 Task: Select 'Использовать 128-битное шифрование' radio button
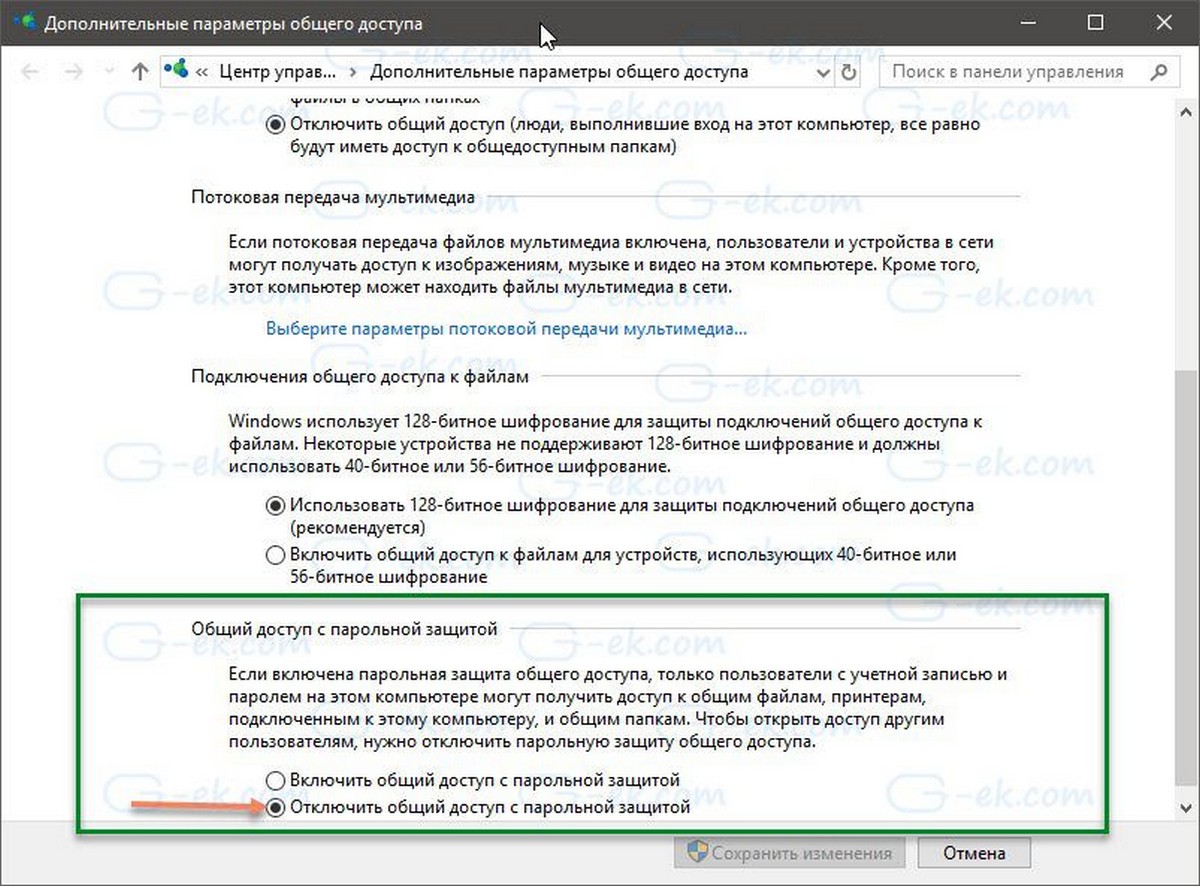tap(274, 506)
